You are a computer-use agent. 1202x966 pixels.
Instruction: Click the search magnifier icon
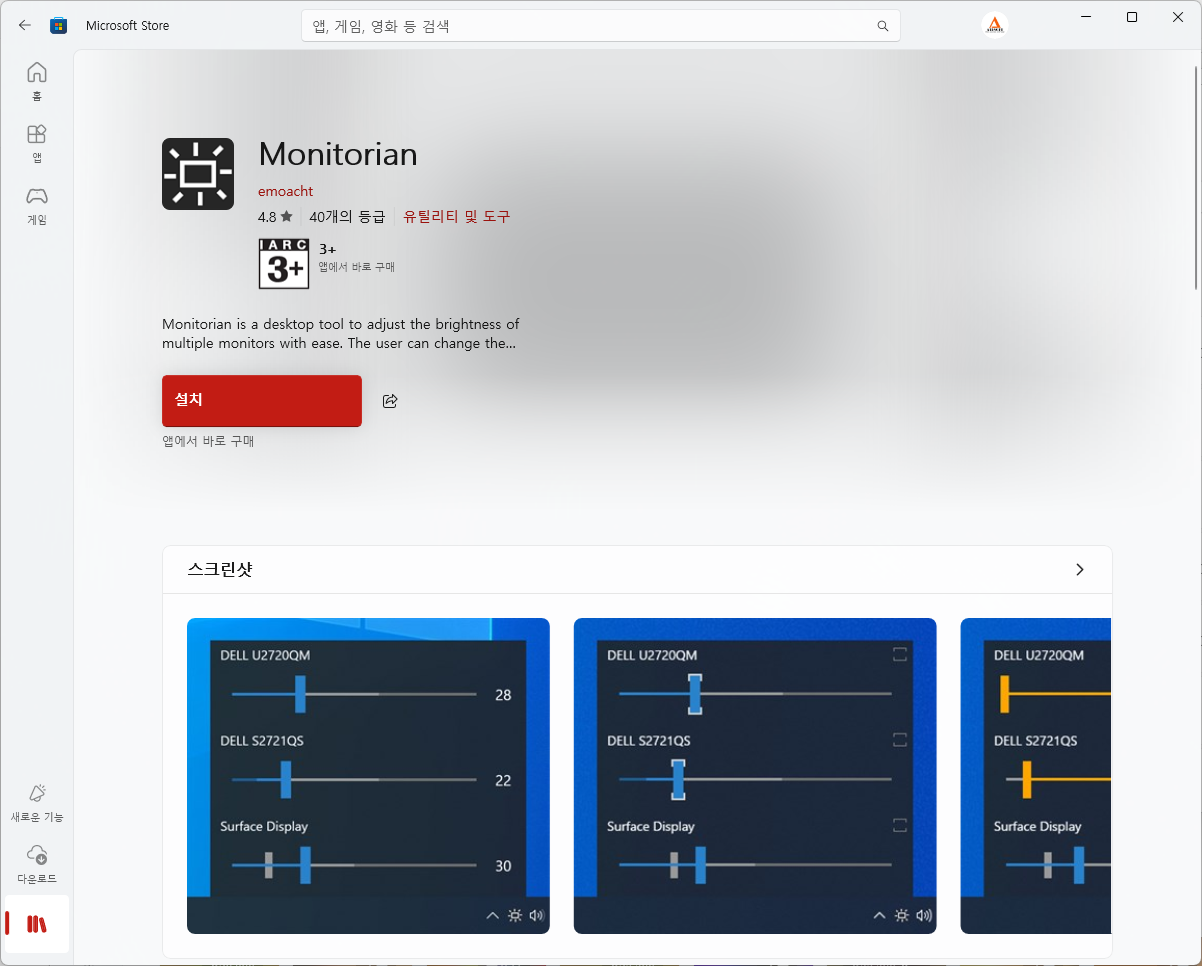click(x=882, y=26)
